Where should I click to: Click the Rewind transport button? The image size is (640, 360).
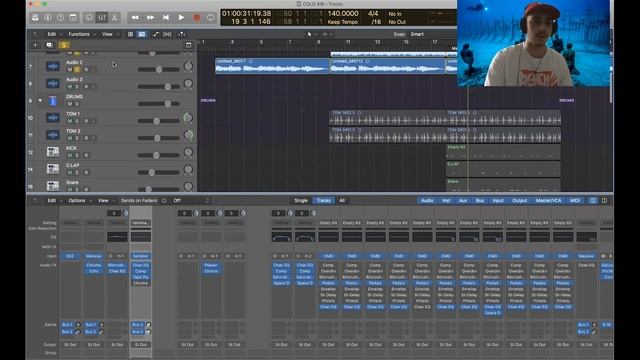(x=135, y=18)
